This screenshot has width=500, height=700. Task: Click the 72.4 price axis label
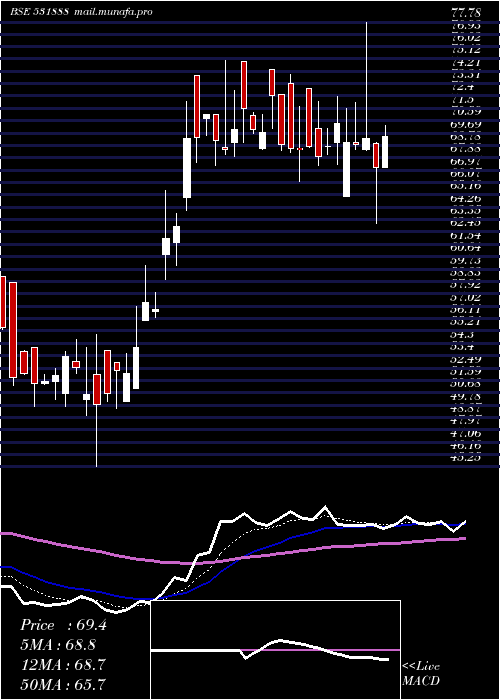click(x=463, y=87)
